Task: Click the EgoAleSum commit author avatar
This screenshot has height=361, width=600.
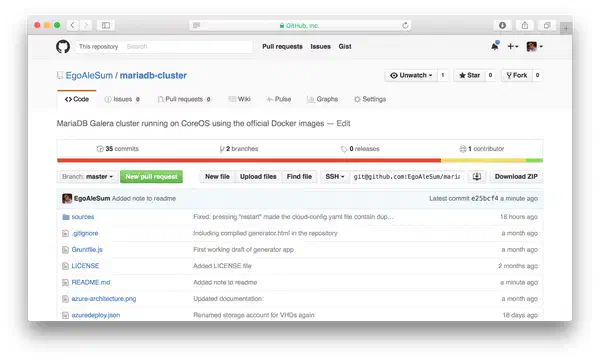Action: click(67, 198)
